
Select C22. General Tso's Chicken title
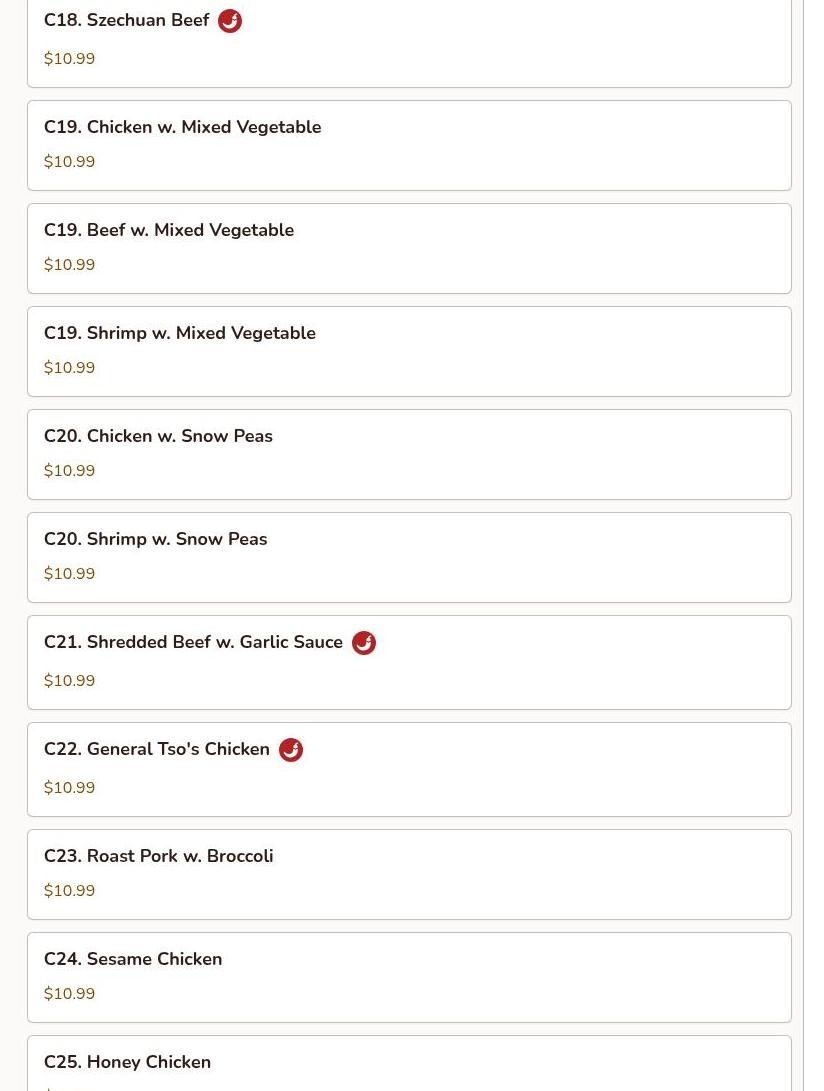157,749
